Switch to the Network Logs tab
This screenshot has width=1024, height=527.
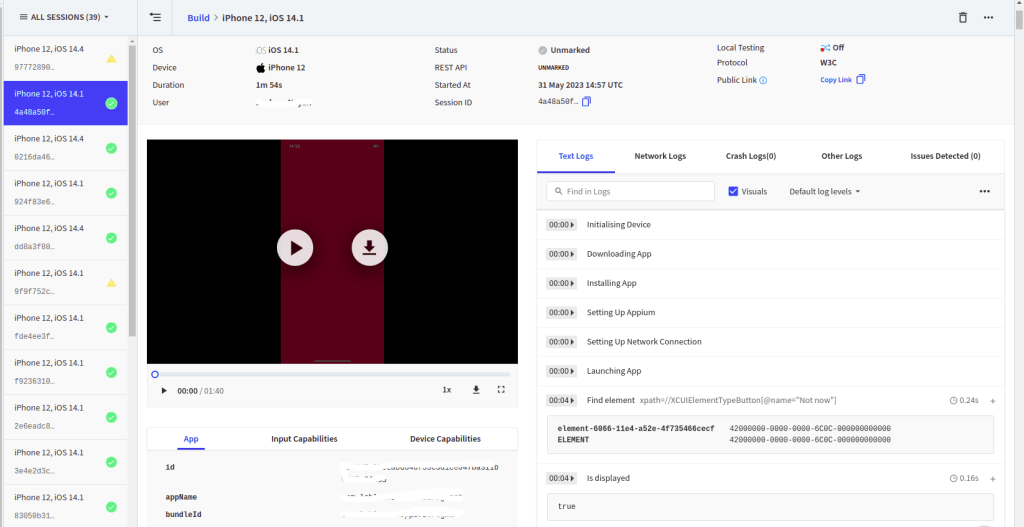coord(659,156)
